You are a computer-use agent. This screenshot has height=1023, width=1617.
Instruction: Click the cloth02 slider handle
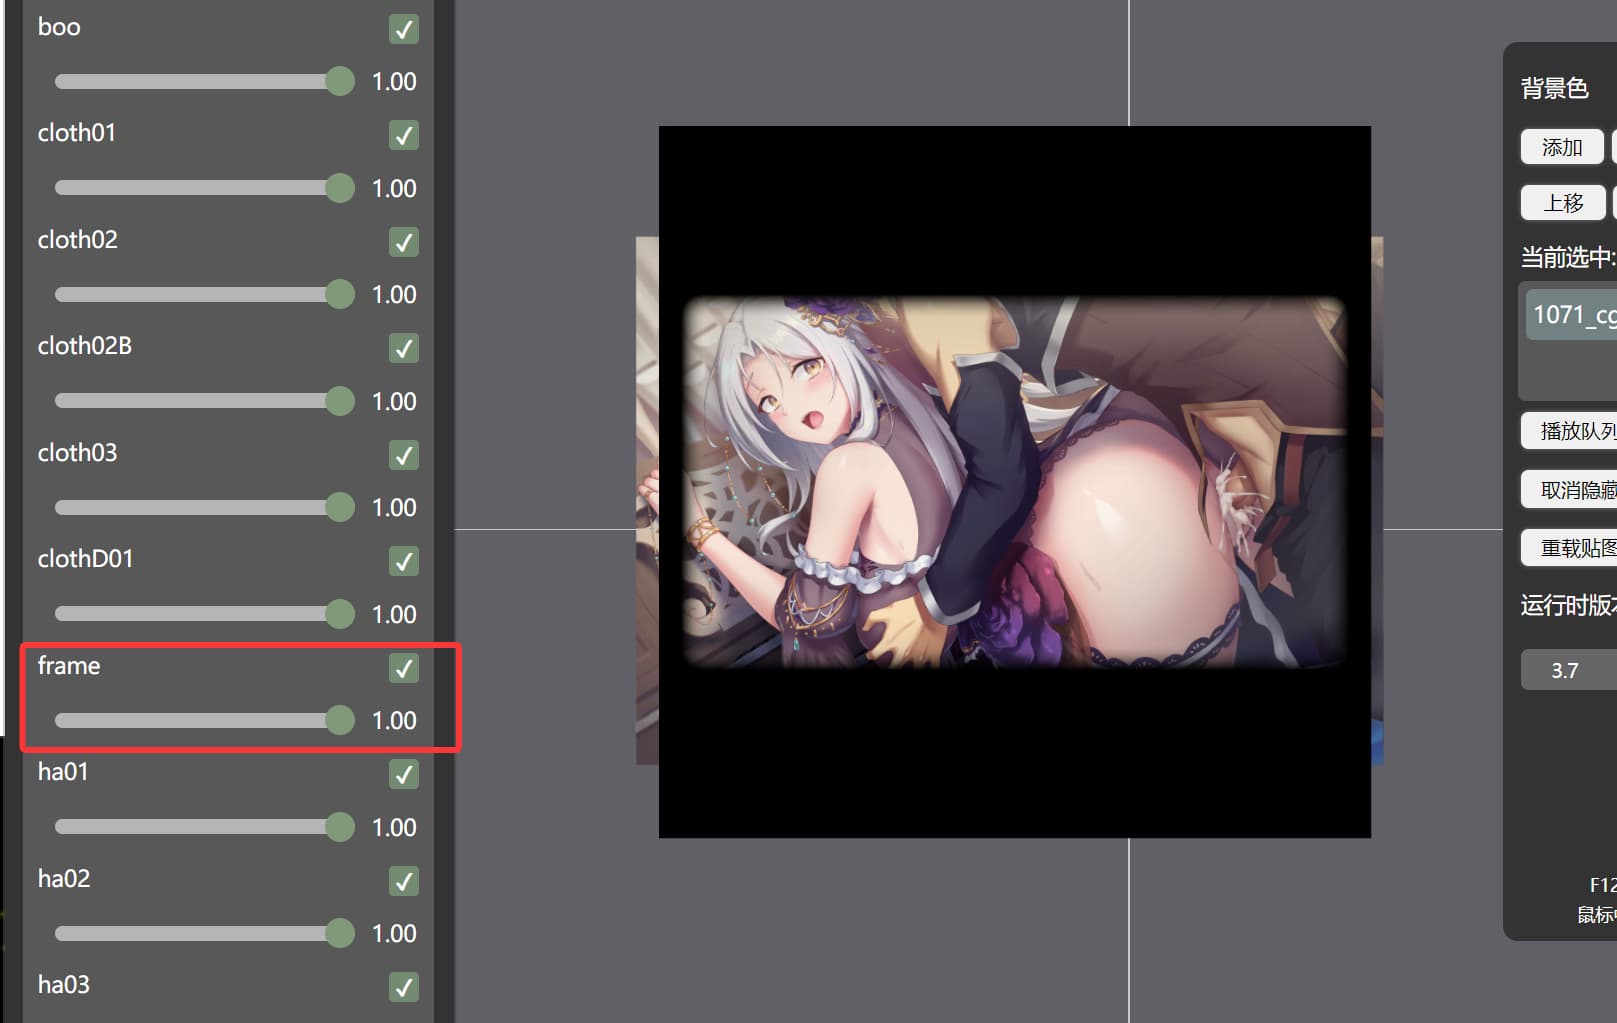[x=340, y=294]
